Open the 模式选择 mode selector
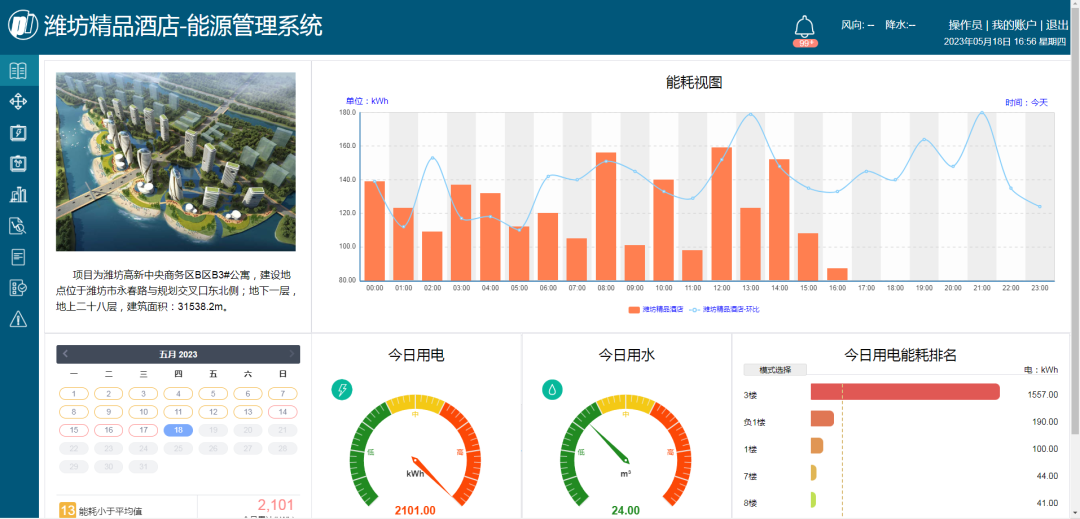 [775, 370]
